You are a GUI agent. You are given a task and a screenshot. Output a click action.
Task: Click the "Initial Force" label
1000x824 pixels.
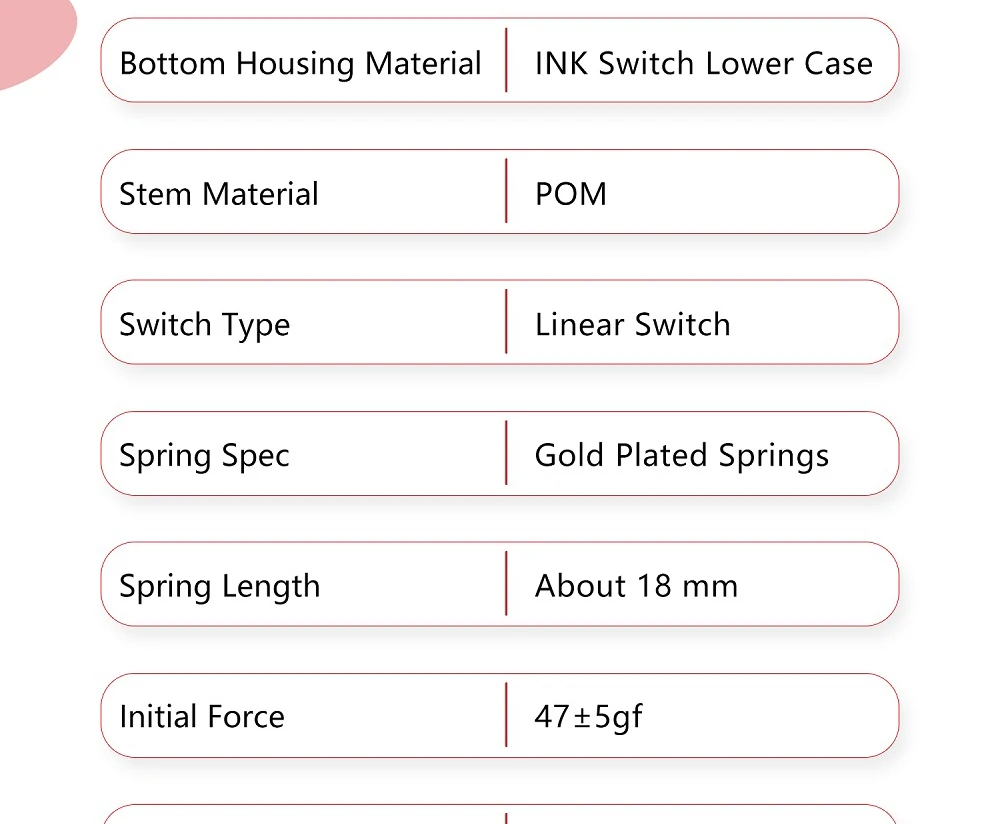202,717
